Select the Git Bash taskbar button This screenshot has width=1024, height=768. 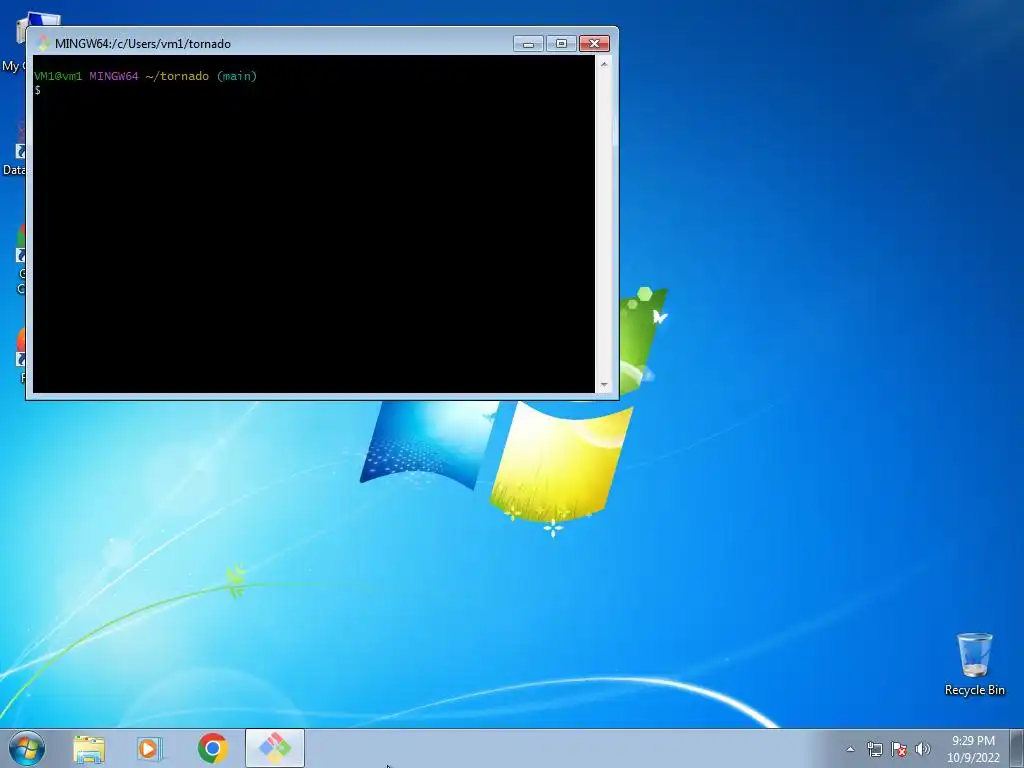[275, 748]
